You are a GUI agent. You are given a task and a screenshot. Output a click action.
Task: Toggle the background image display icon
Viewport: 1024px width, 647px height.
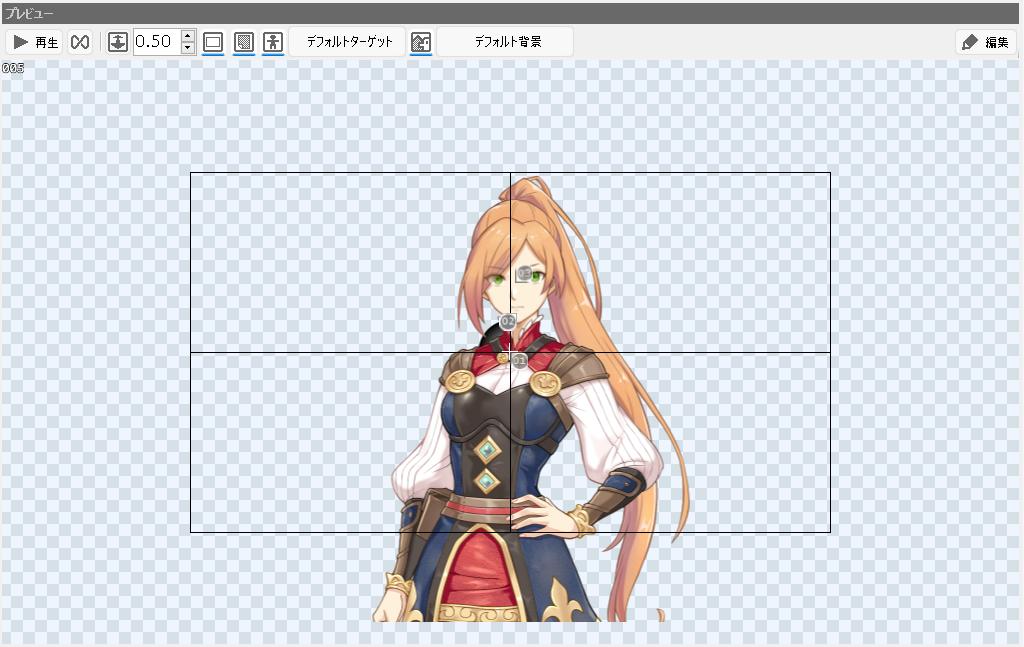pos(421,42)
